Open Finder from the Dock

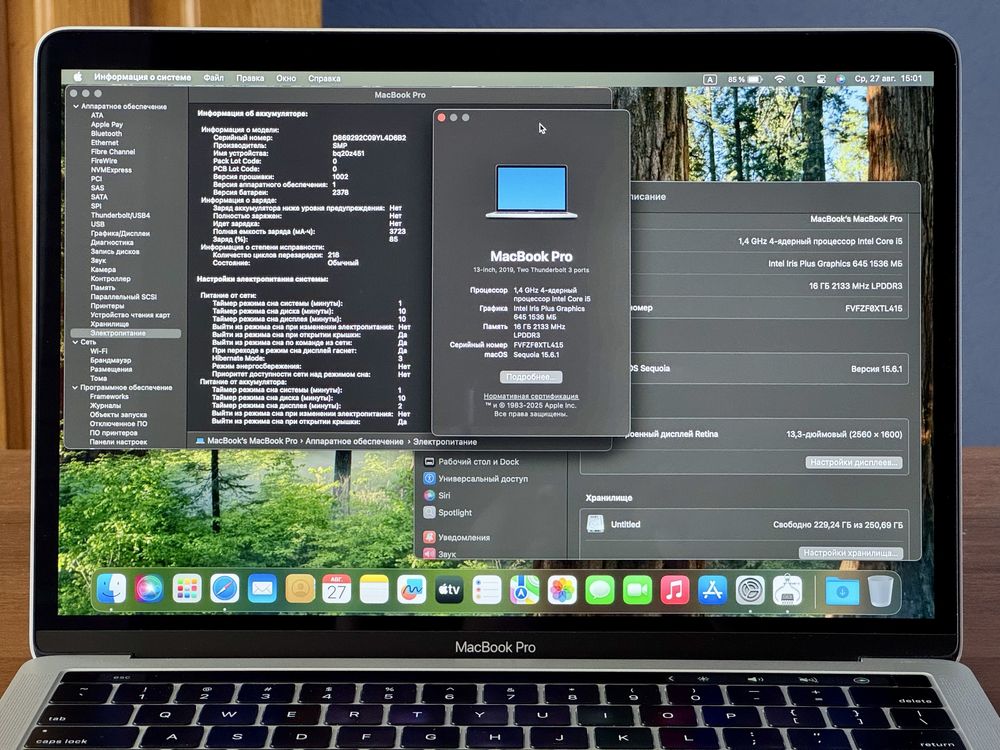[x=111, y=589]
